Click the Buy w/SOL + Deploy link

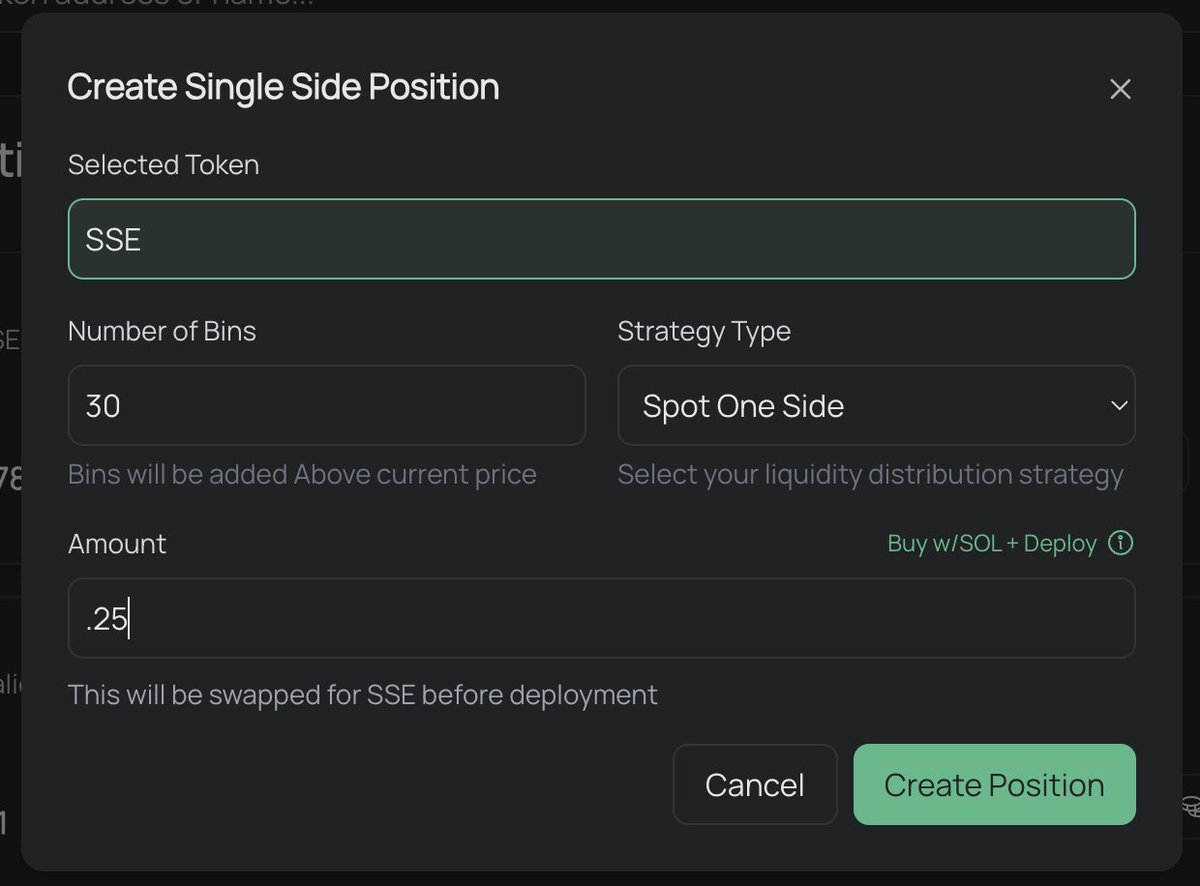[x=991, y=543]
